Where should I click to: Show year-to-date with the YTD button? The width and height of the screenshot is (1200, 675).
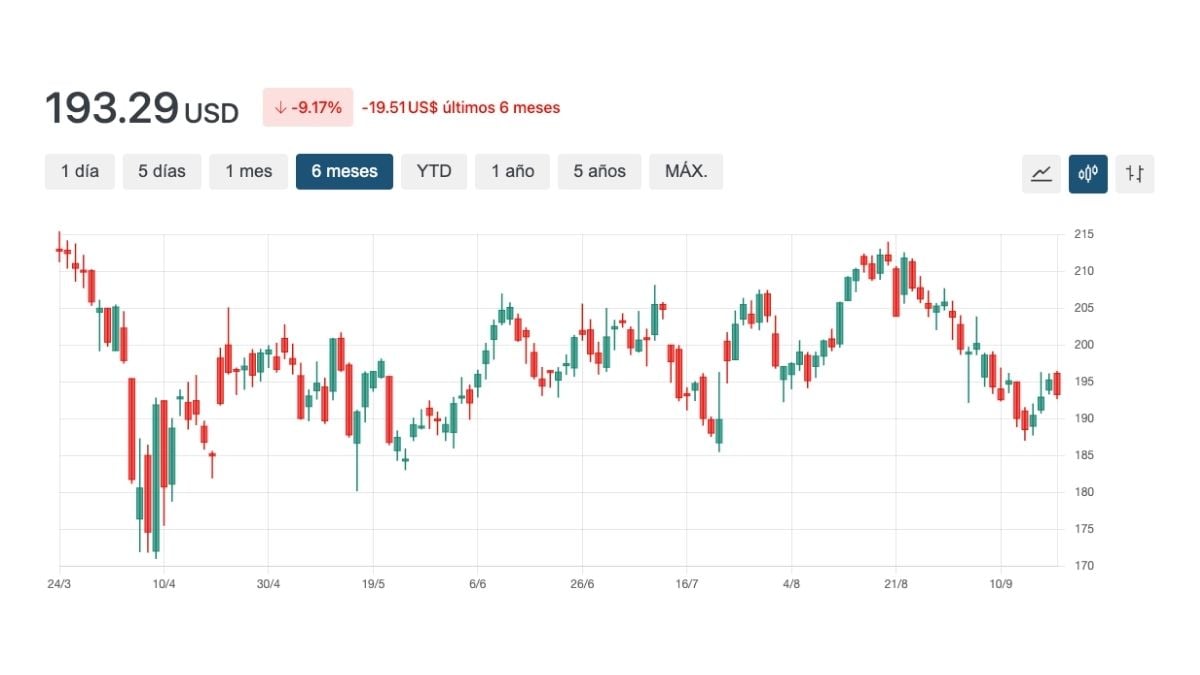(434, 171)
